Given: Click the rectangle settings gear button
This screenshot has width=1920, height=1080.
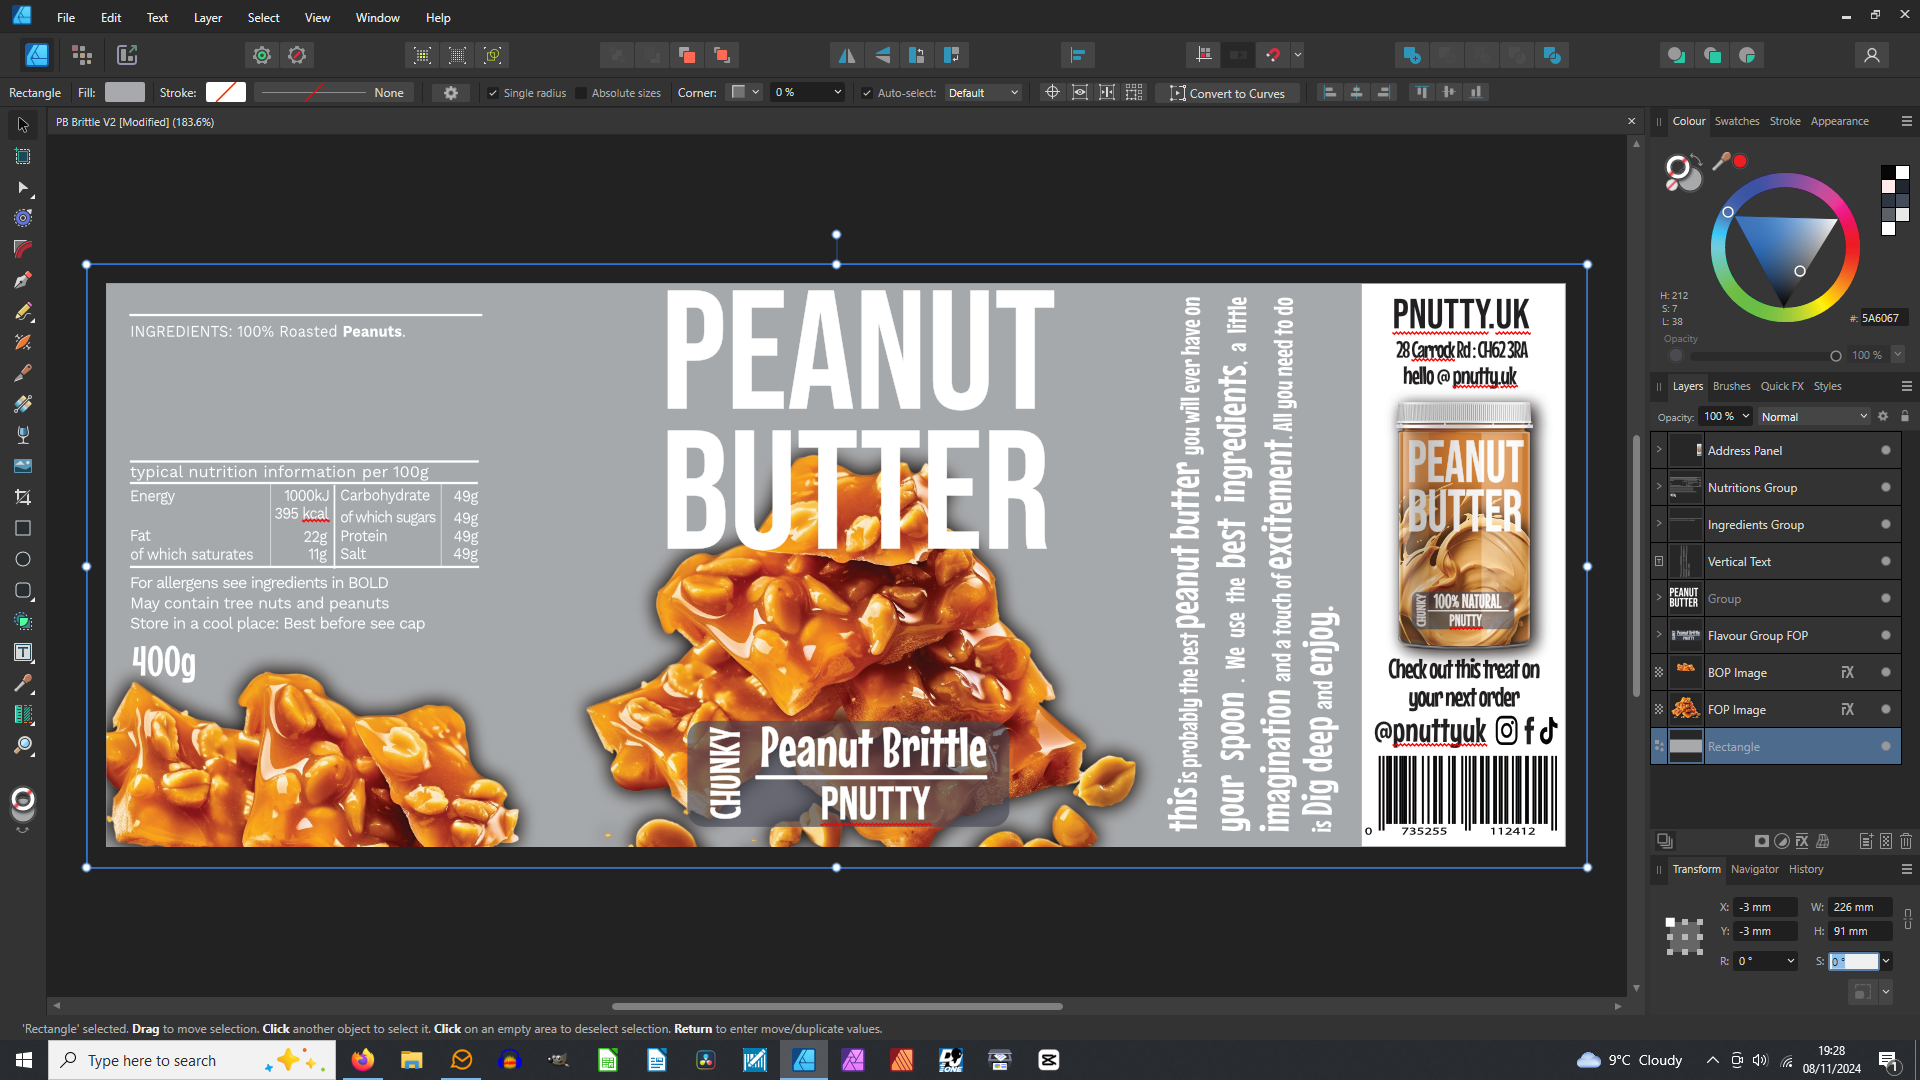Looking at the screenshot, I should (x=451, y=93).
